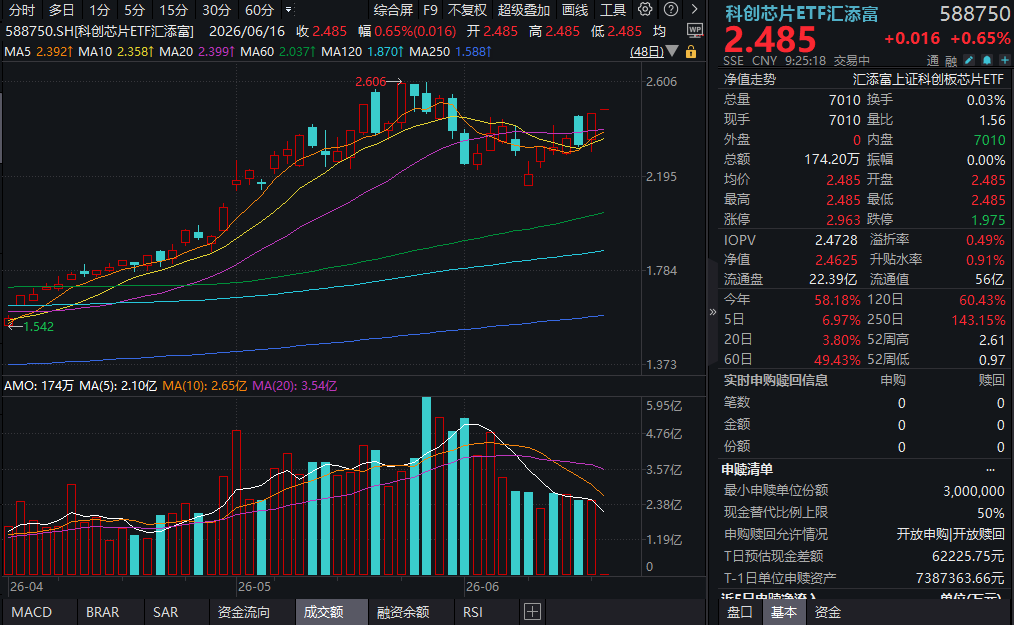
Task: Add a new indicator tab with plus box
Action: pyautogui.click(x=532, y=611)
